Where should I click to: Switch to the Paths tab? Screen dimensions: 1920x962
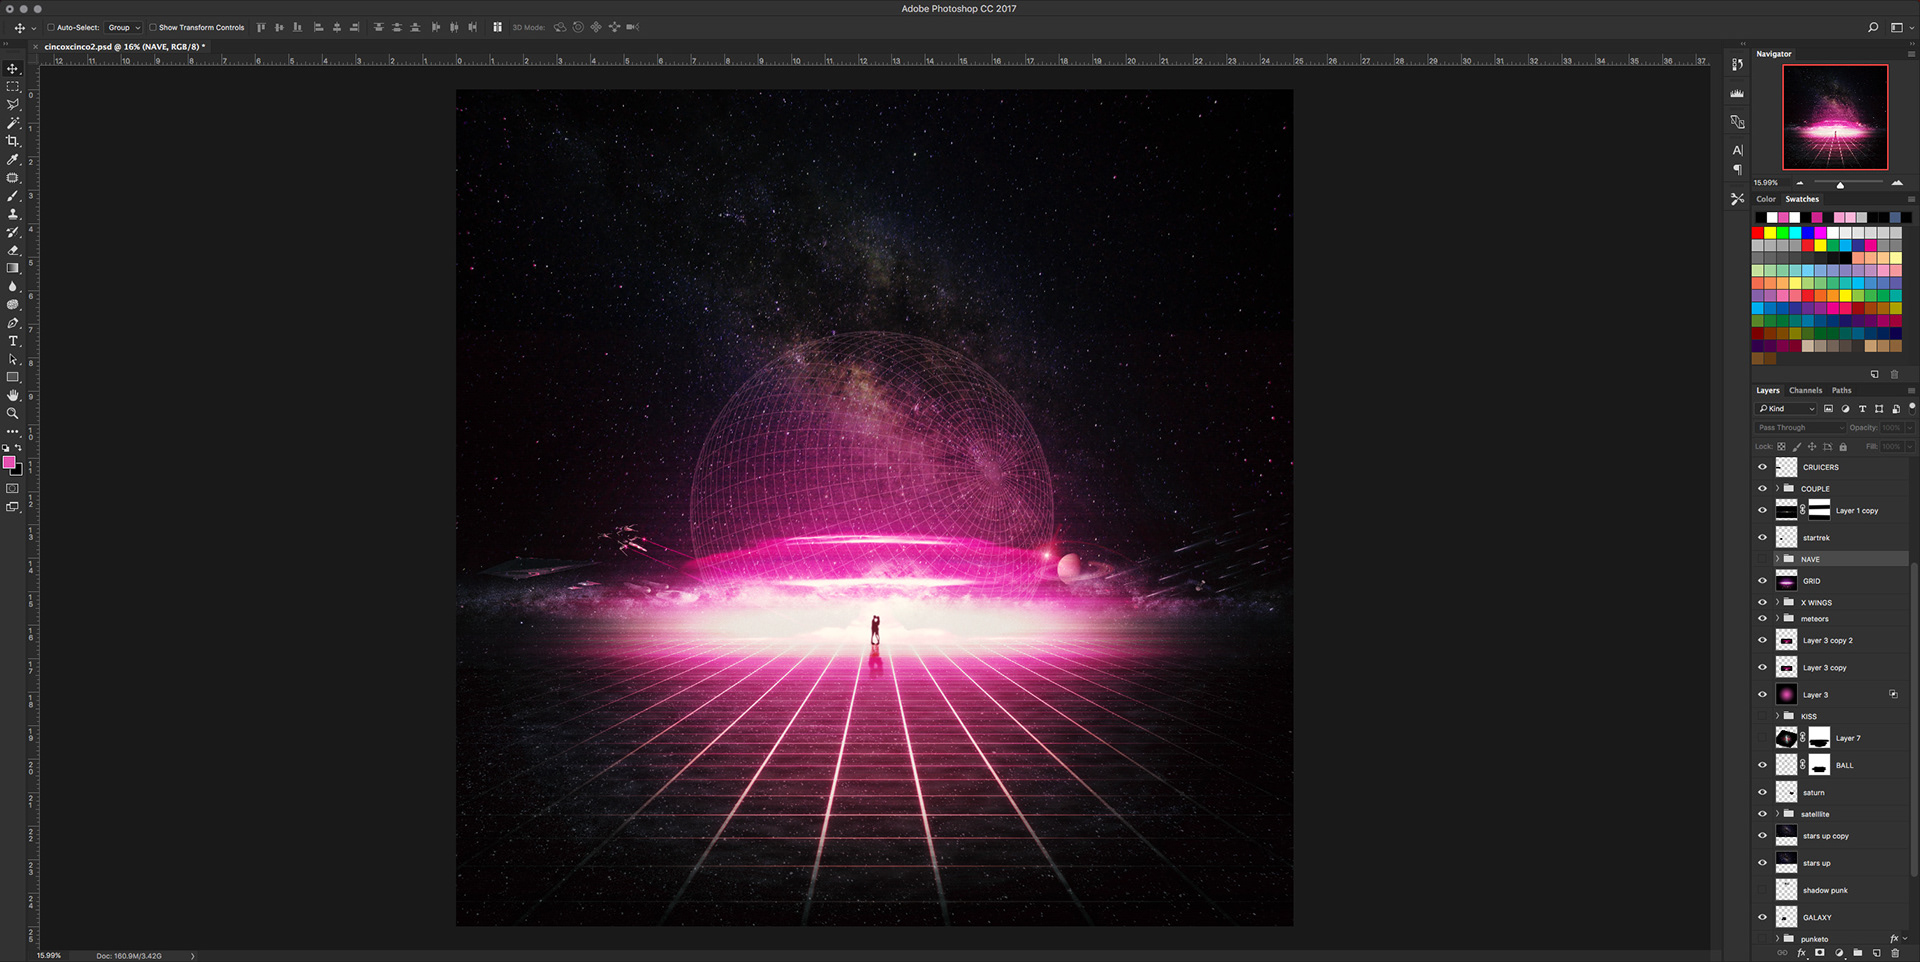pyautogui.click(x=1842, y=391)
